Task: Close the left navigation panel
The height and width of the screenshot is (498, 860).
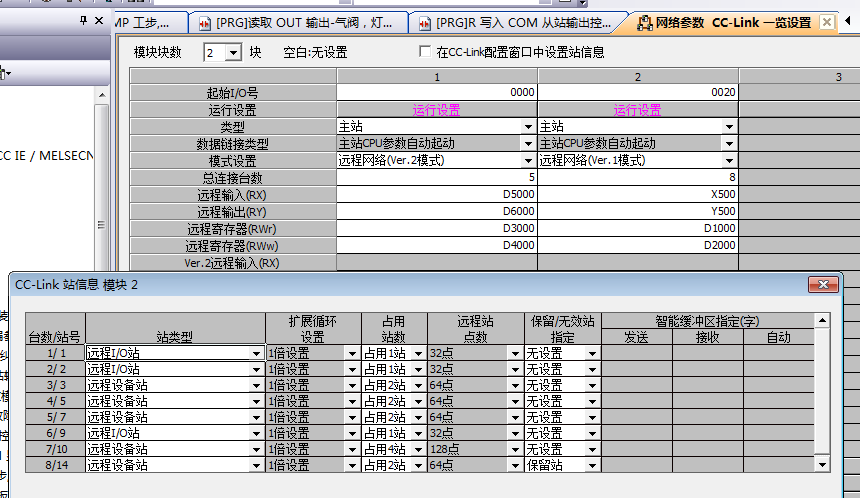Action: click(x=100, y=21)
